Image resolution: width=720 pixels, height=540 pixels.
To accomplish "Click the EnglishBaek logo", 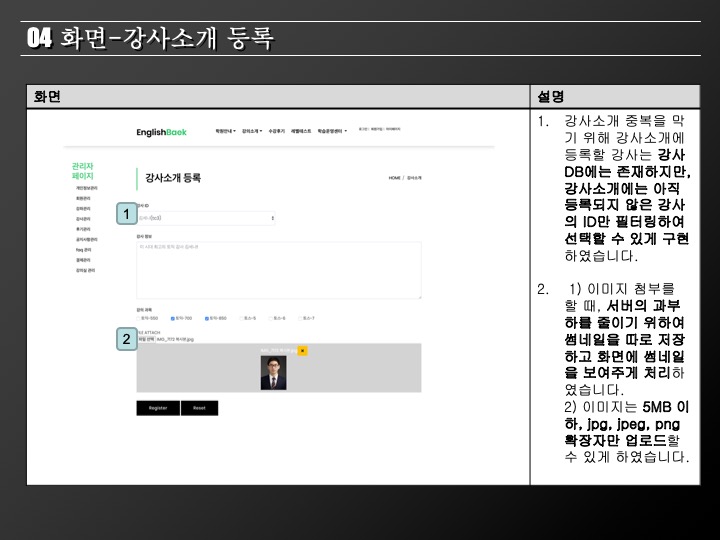I will click(x=161, y=132).
